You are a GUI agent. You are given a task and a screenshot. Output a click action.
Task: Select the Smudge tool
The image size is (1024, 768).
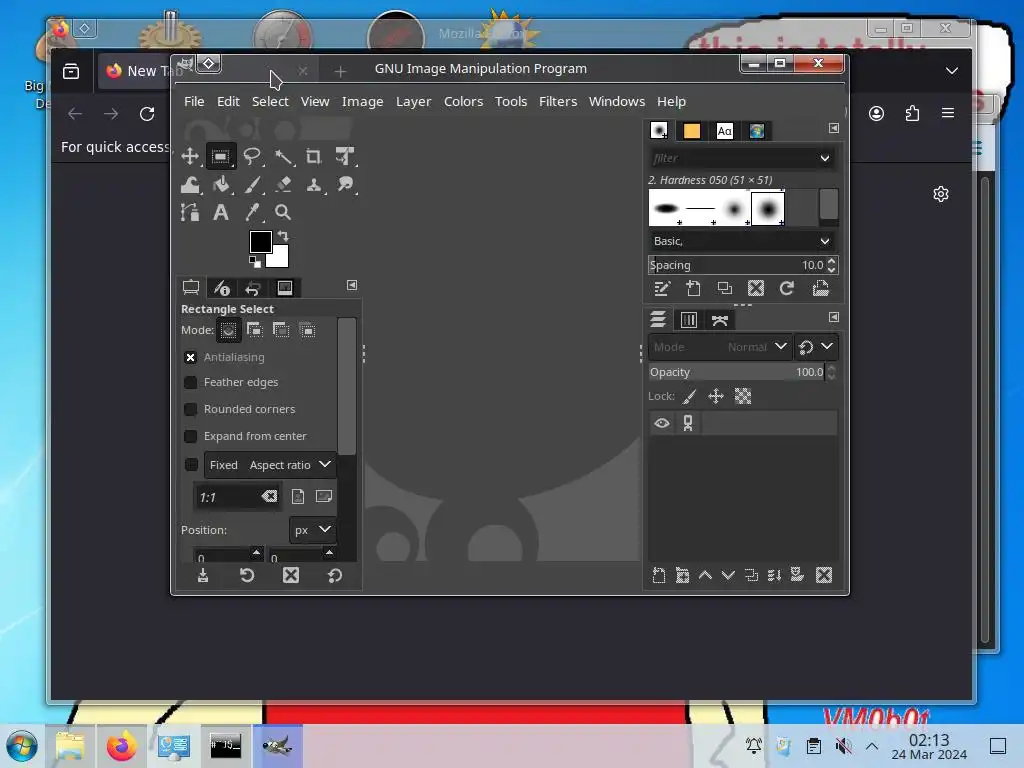pos(345,184)
